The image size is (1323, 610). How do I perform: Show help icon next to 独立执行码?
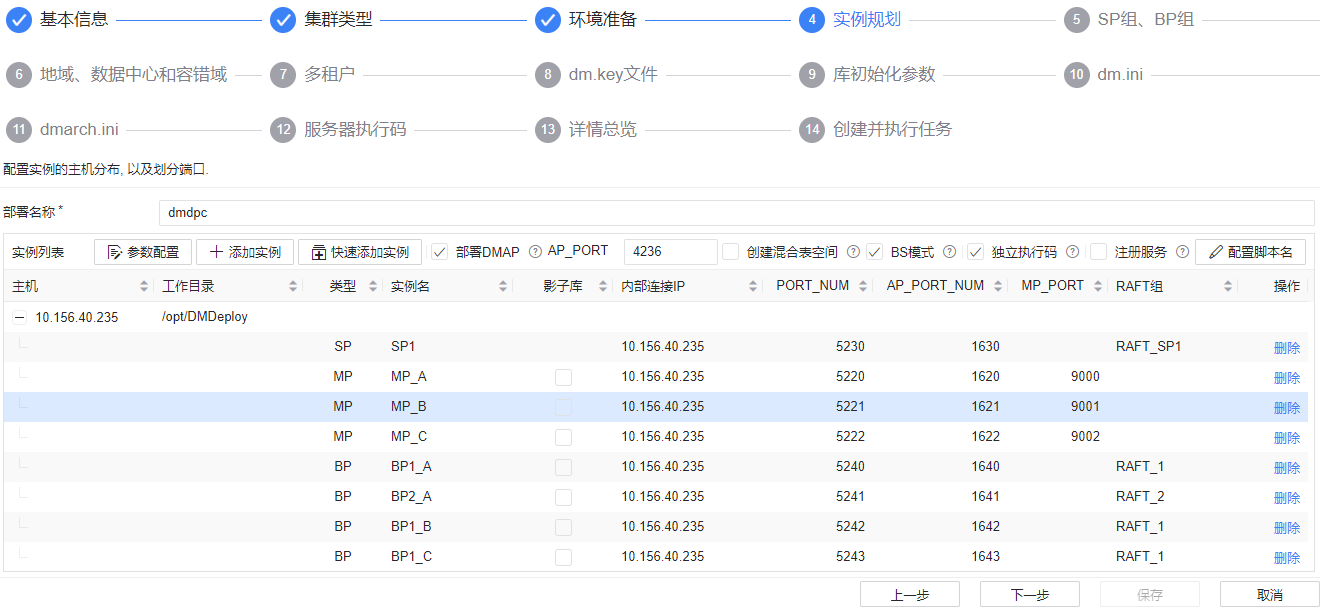click(1073, 252)
